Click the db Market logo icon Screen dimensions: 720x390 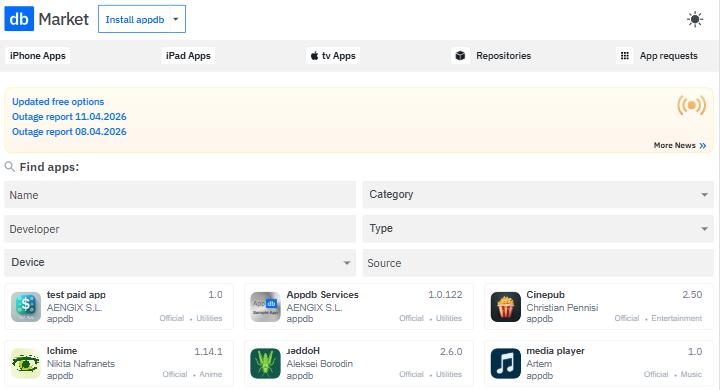[19, 19]
